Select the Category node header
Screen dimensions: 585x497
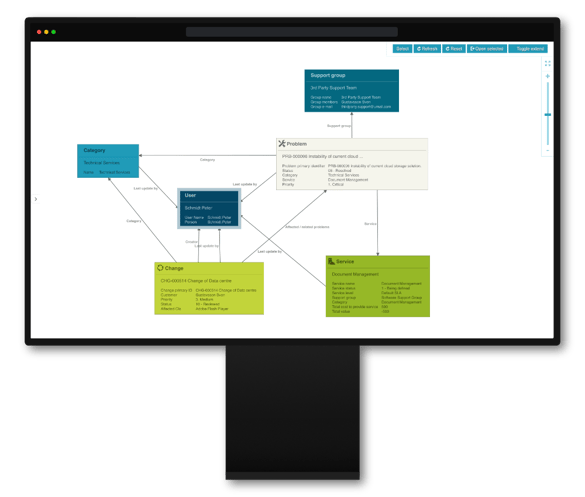click(108, 150)
